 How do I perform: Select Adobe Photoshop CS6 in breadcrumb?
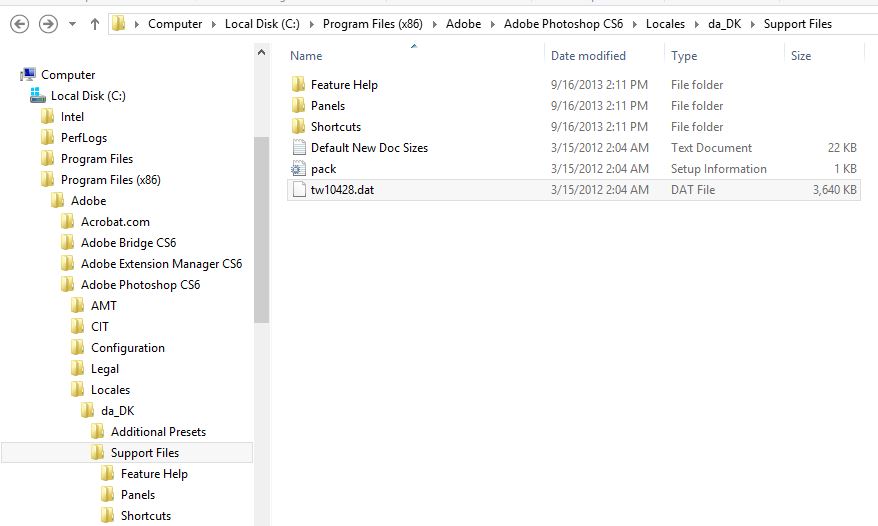(x=563, y=24)
